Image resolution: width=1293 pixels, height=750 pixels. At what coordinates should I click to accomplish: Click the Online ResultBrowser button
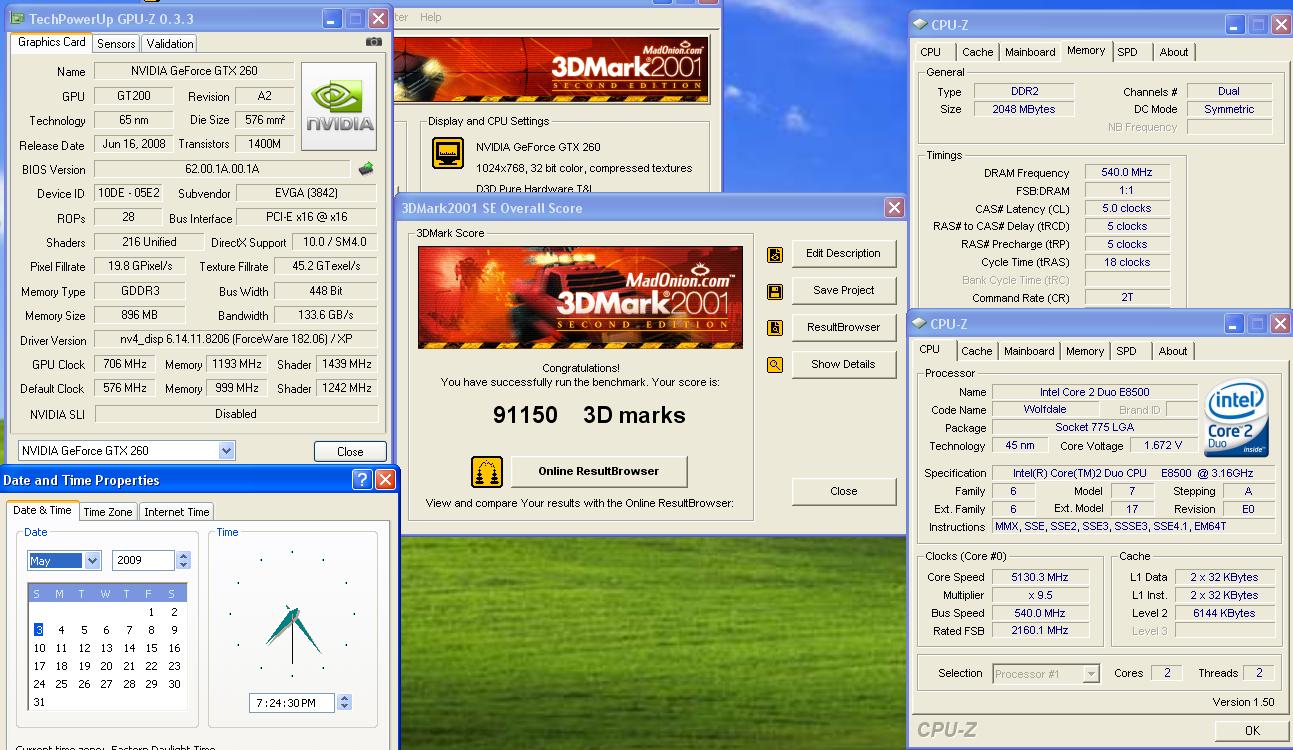599,472
